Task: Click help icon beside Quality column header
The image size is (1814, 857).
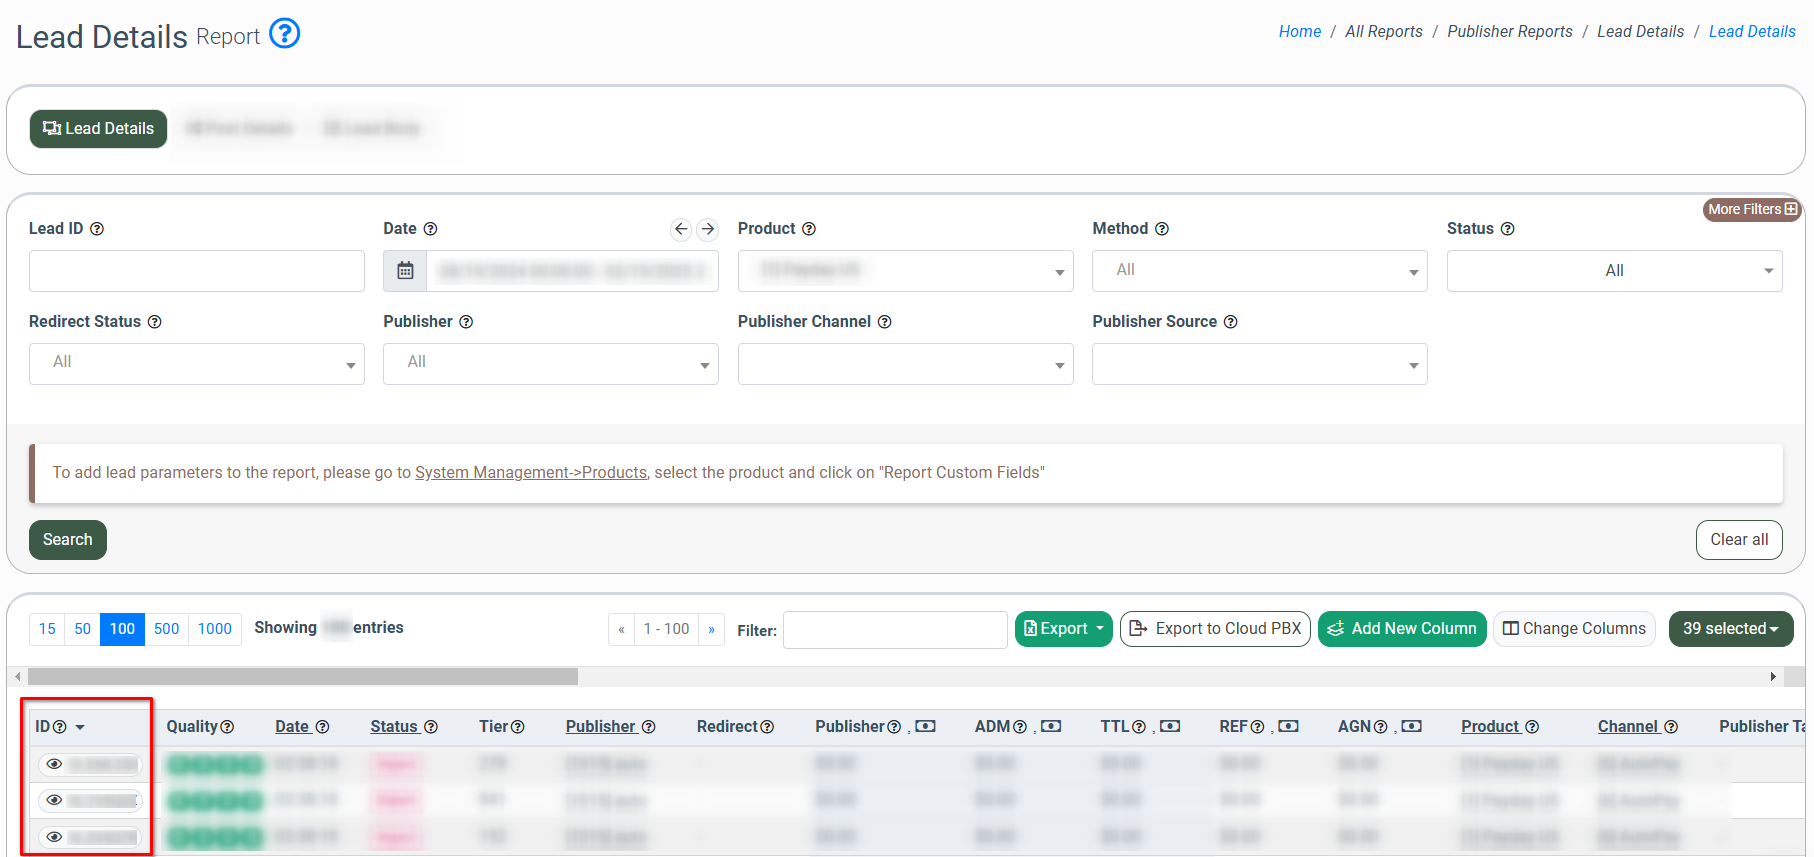Action: [227, 727]
